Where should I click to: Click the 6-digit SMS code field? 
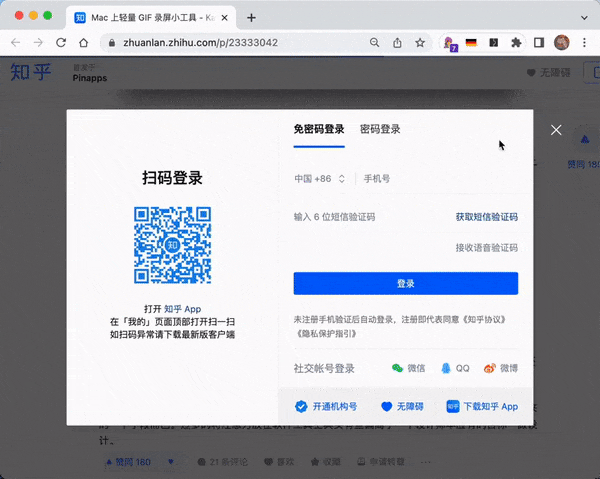(370, 217)
